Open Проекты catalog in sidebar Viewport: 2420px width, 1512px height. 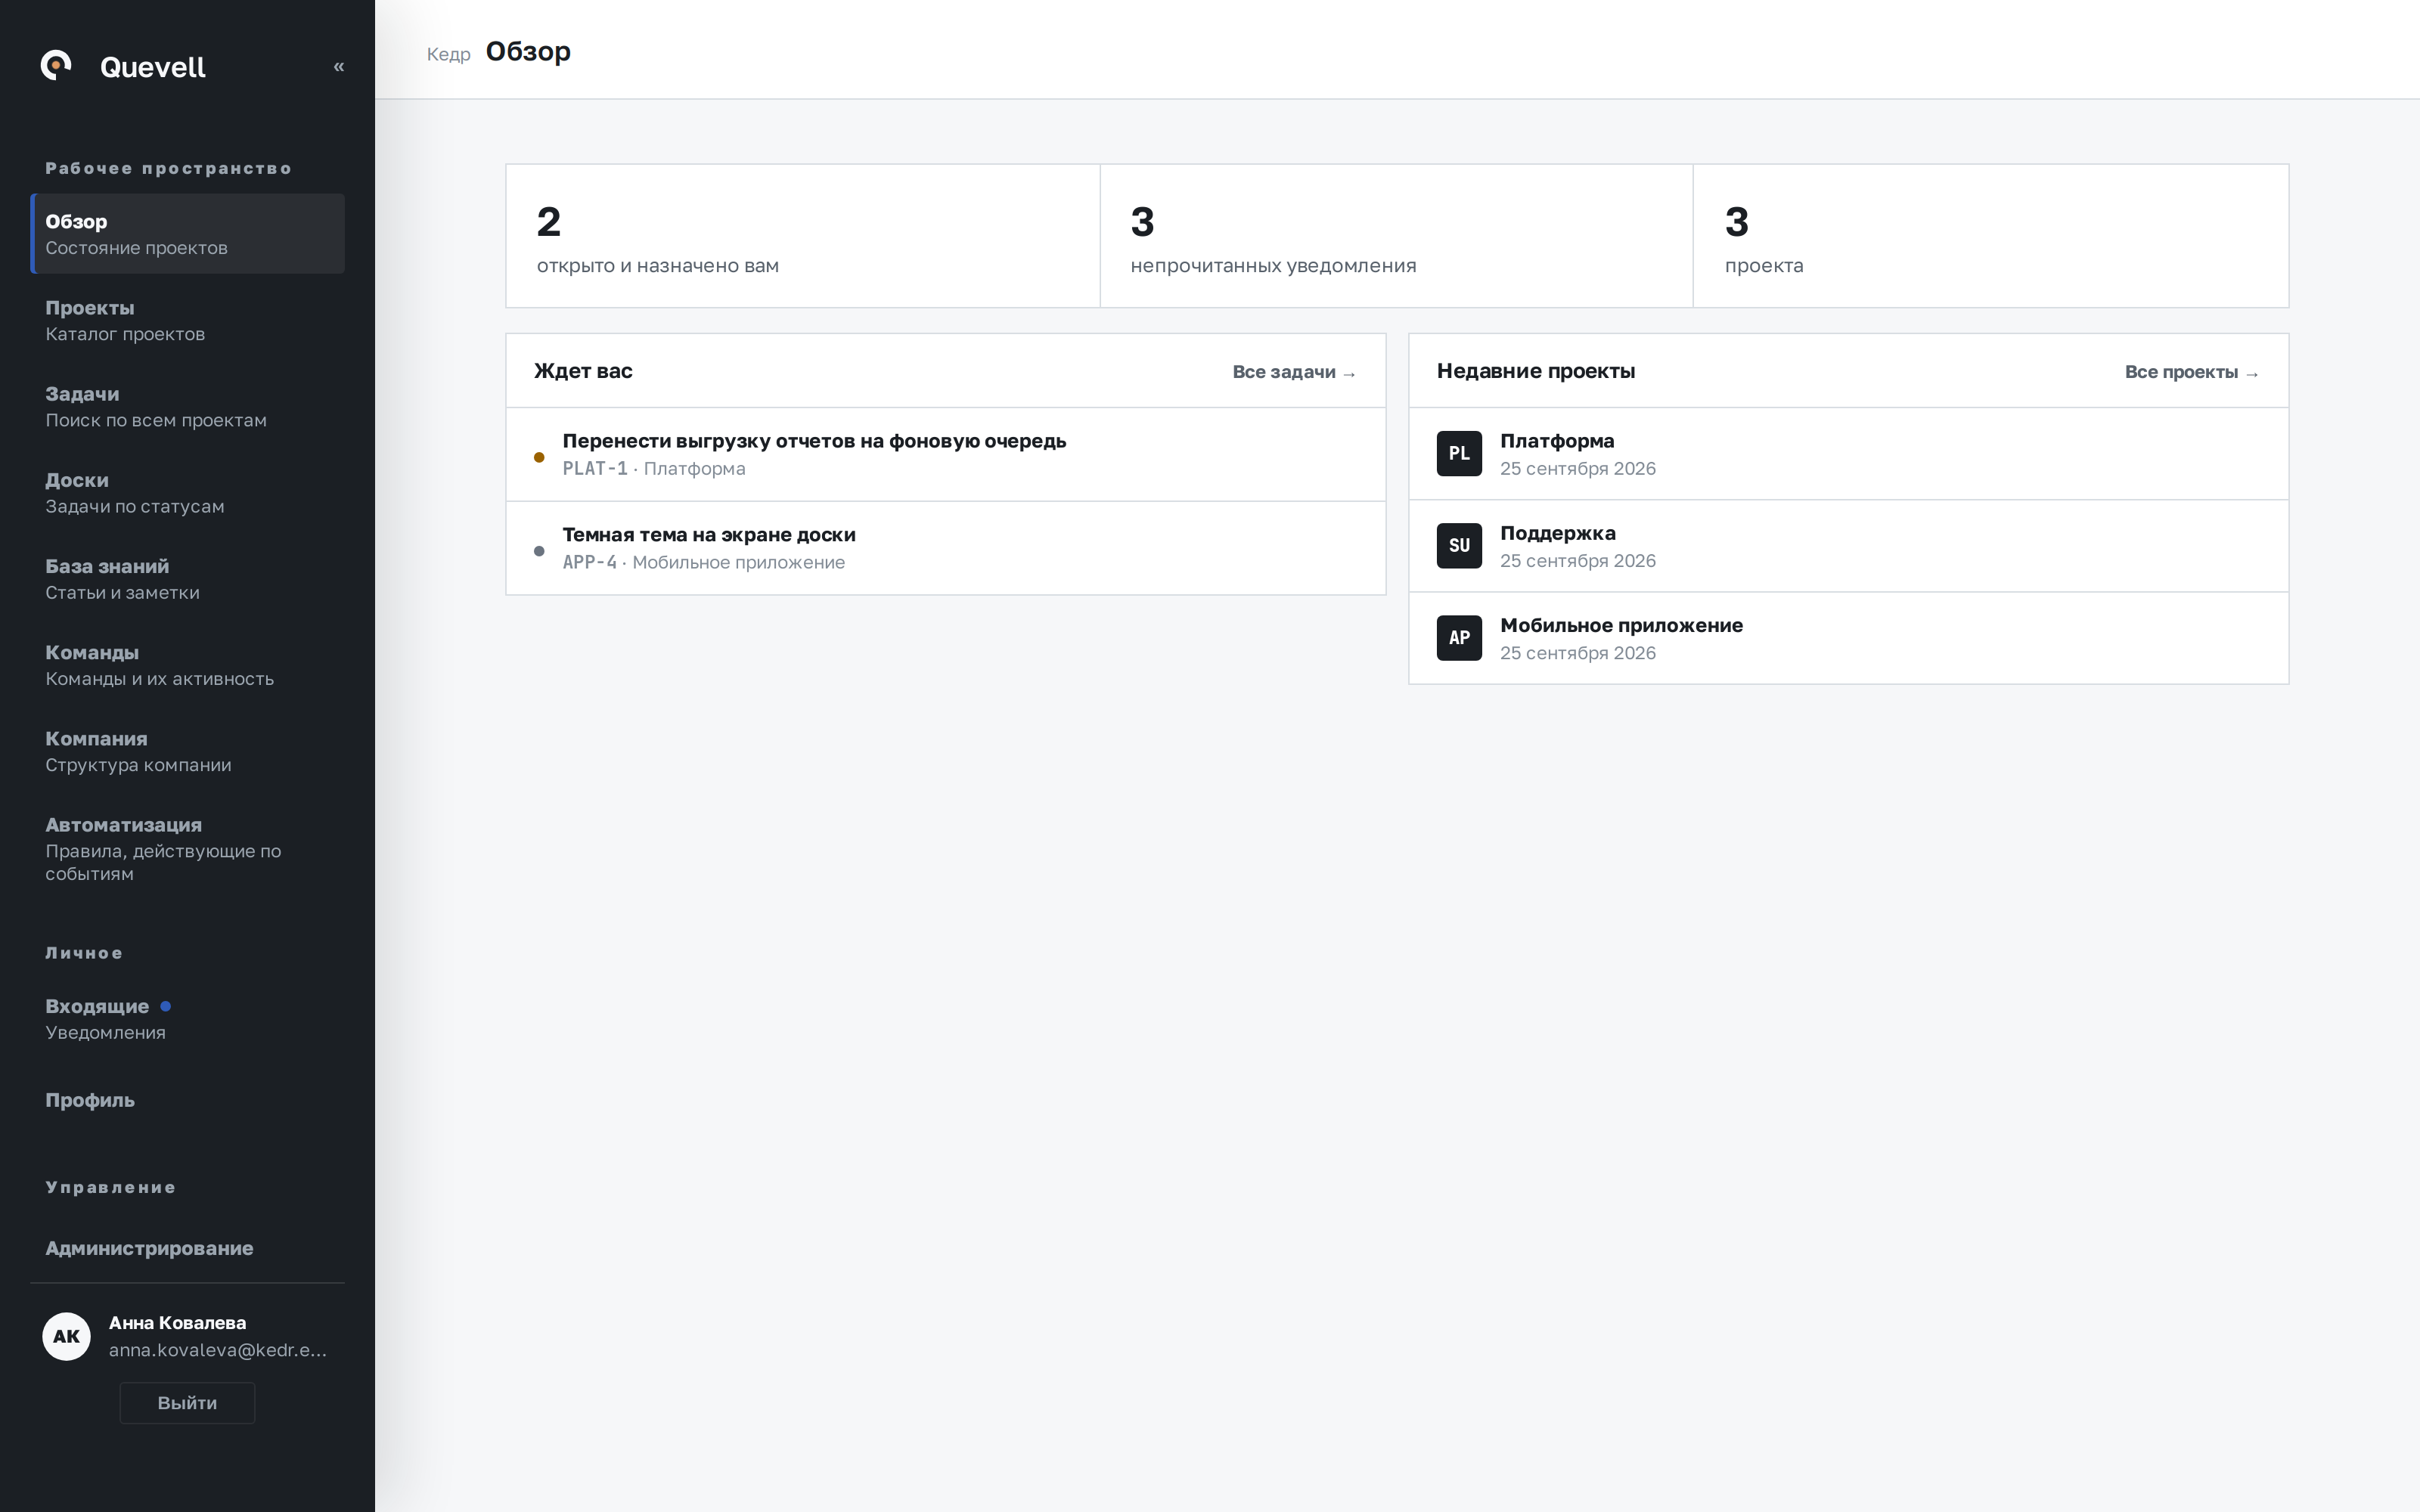click(x=188, y=320)
